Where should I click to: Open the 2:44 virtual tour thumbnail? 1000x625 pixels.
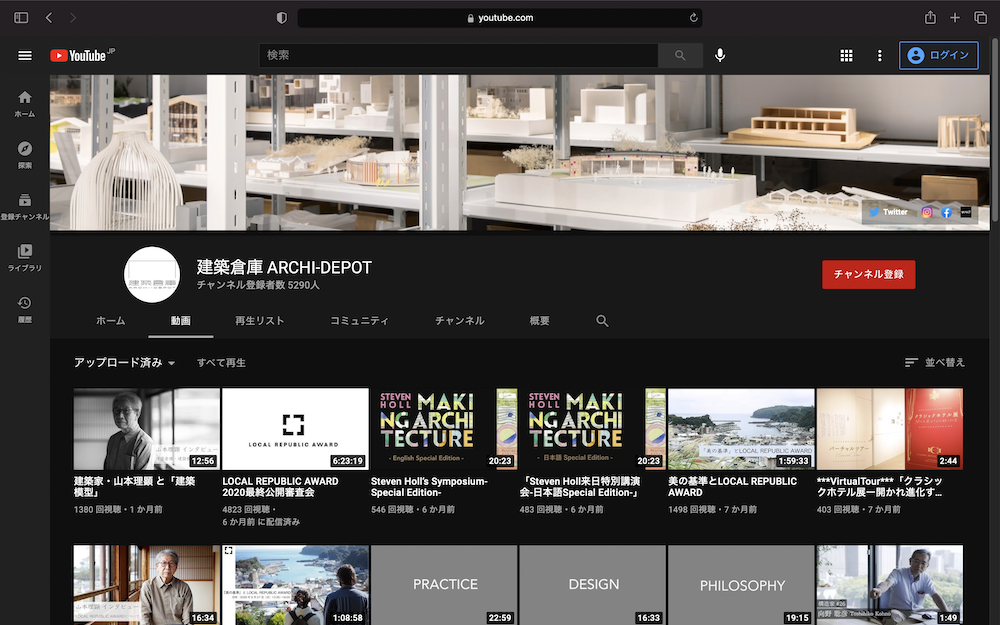[890, 429]
